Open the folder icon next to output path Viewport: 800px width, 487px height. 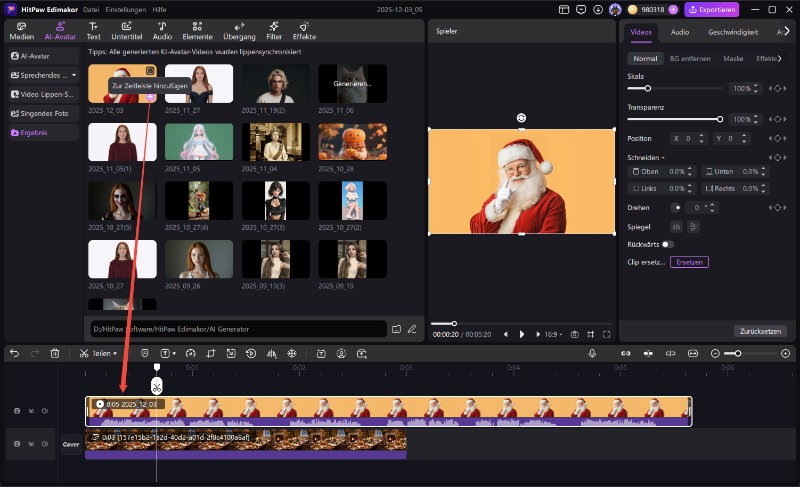(x=396, y=329)
